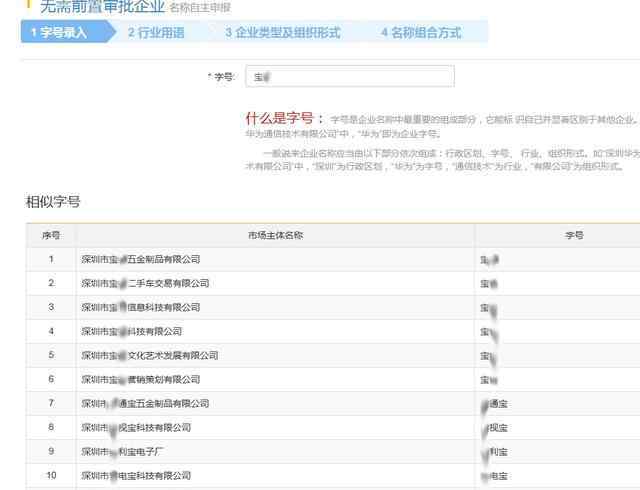Switch to step 4 名称组合方式
This screenshot has height=490, width=640.
click(420, 32)
